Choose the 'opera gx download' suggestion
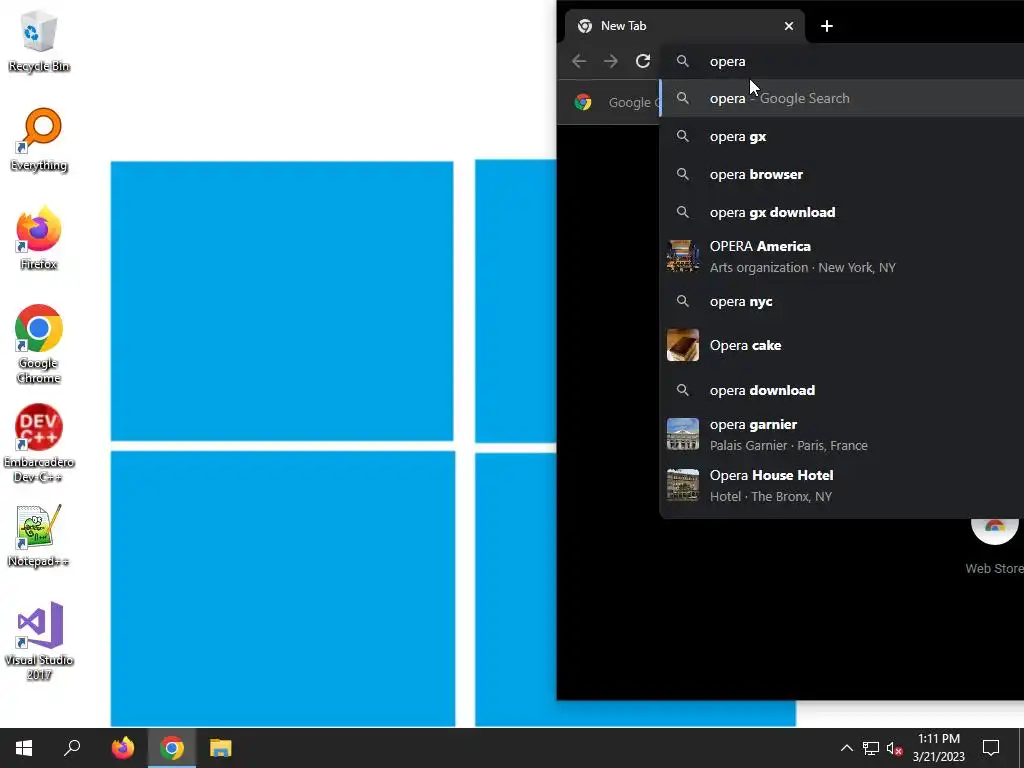 (842, 212)
